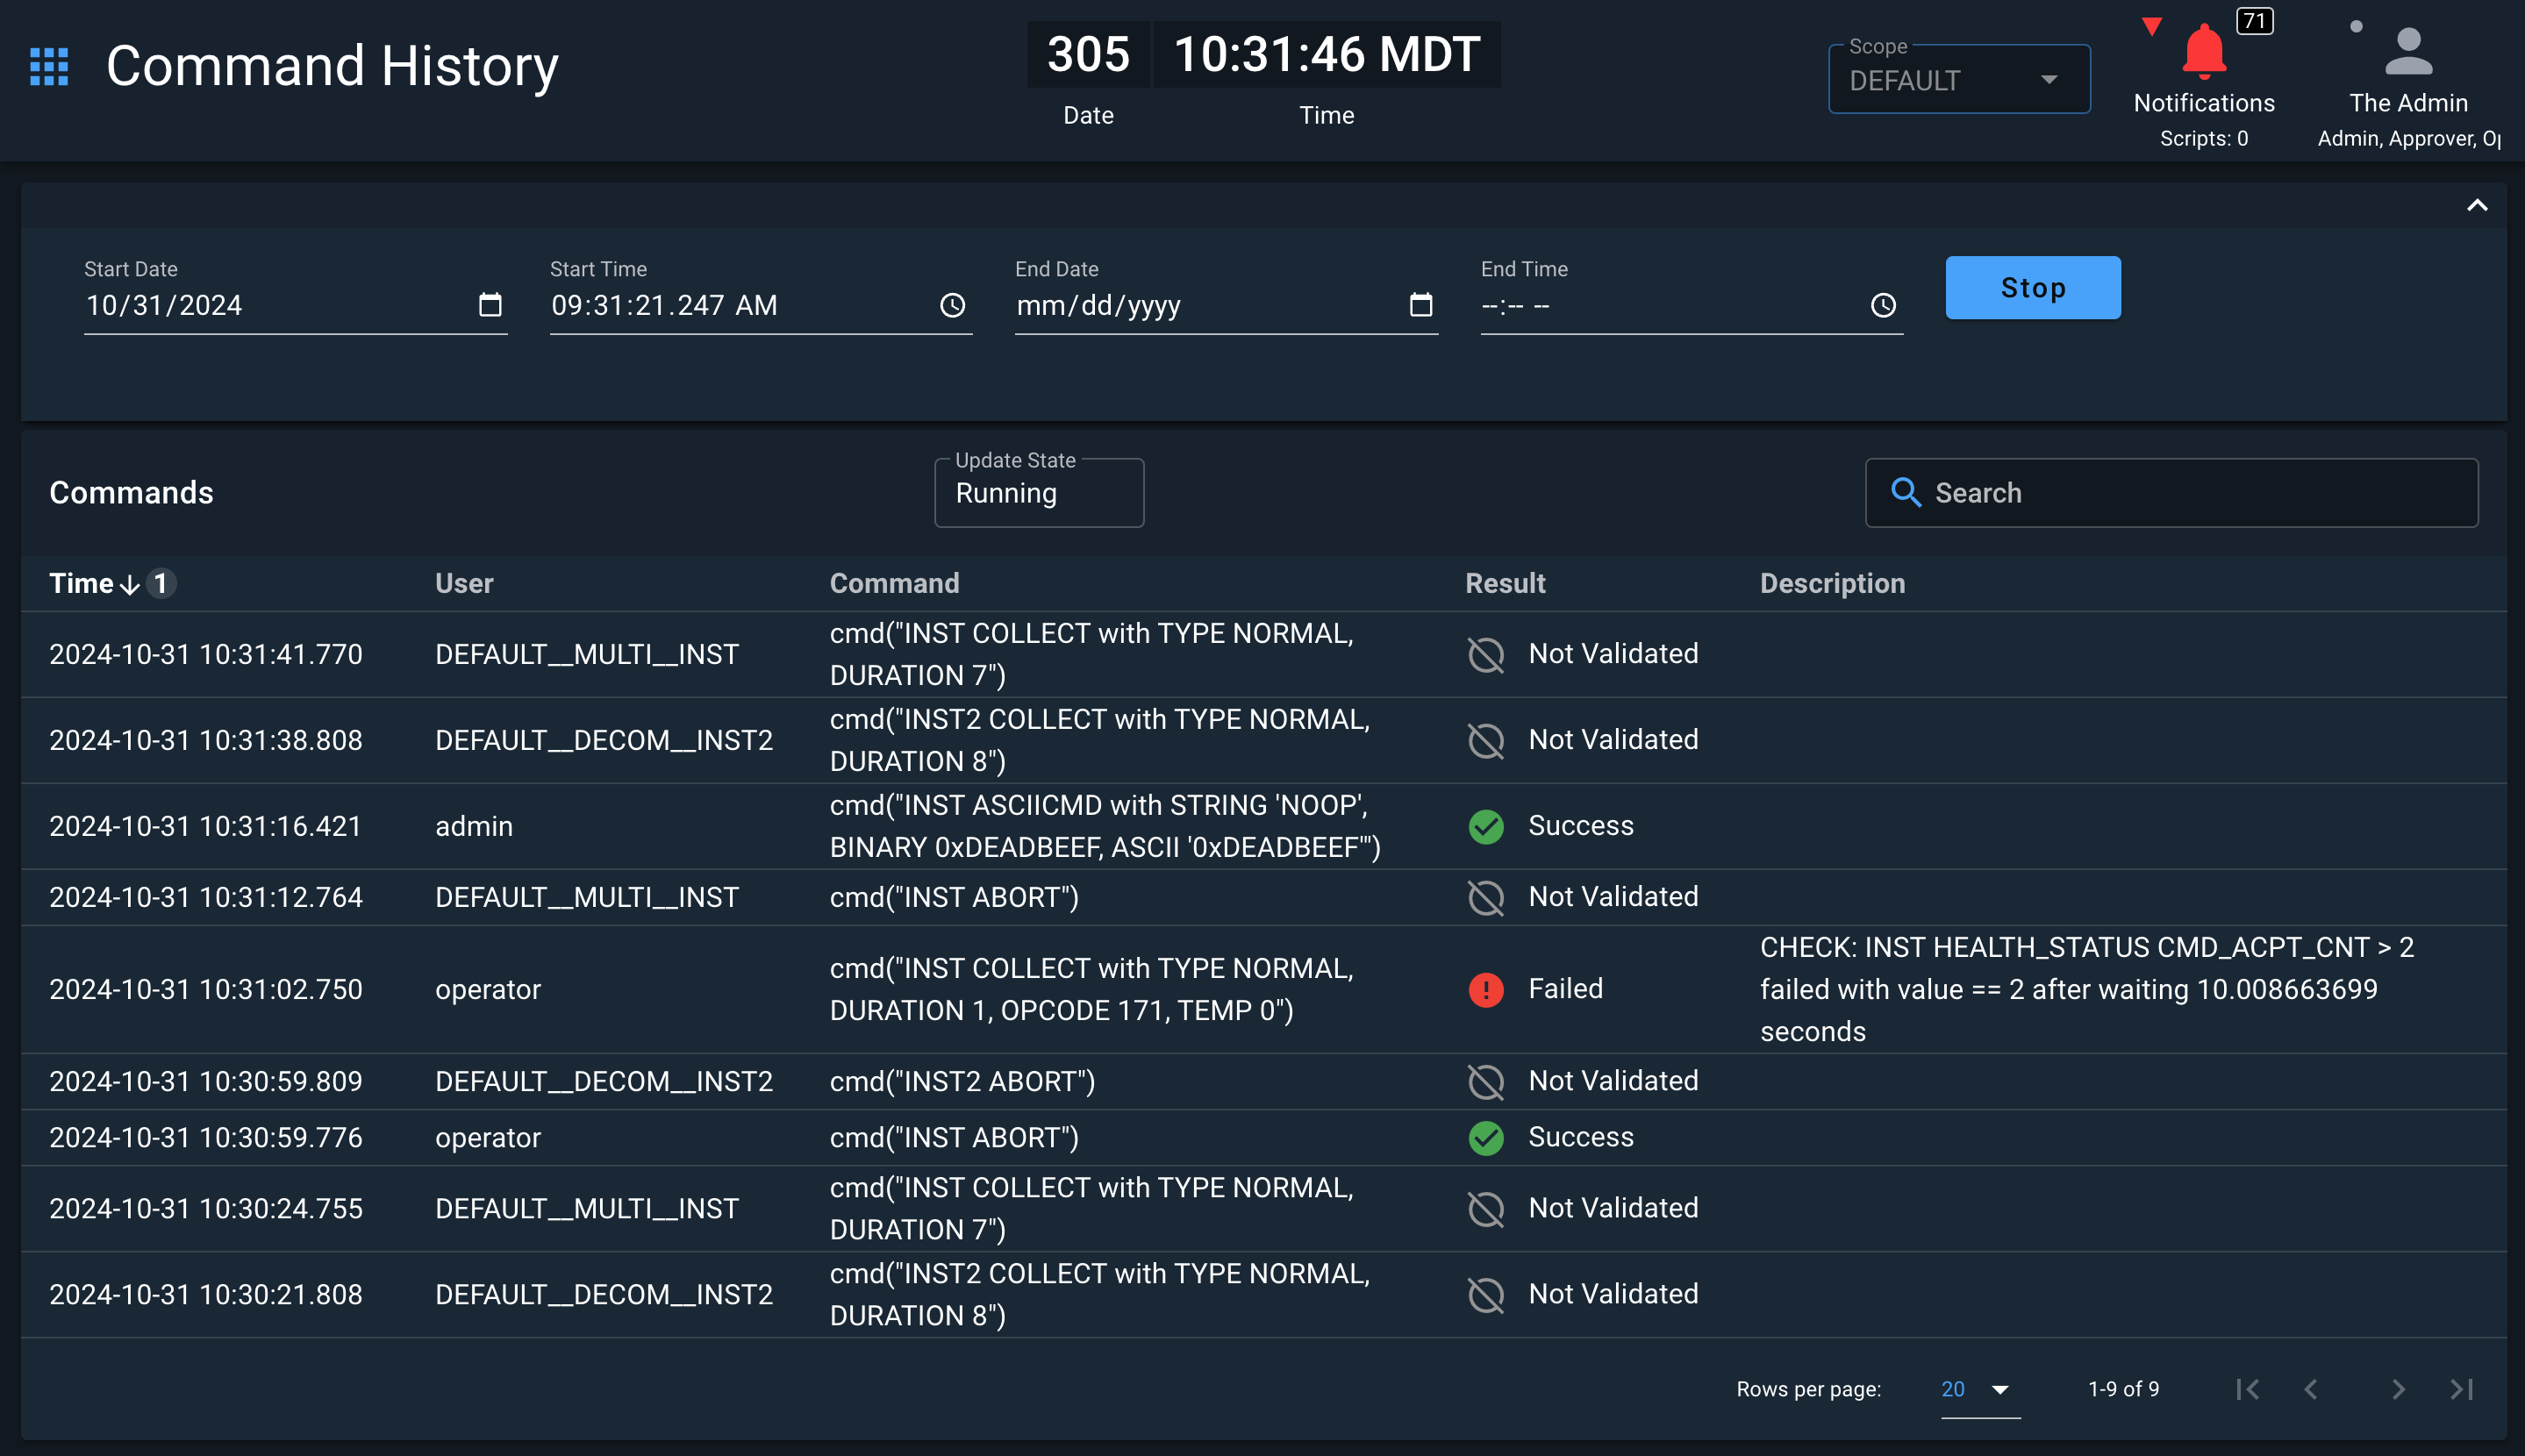Open the End Time clock picker

tap(1883, 305)
